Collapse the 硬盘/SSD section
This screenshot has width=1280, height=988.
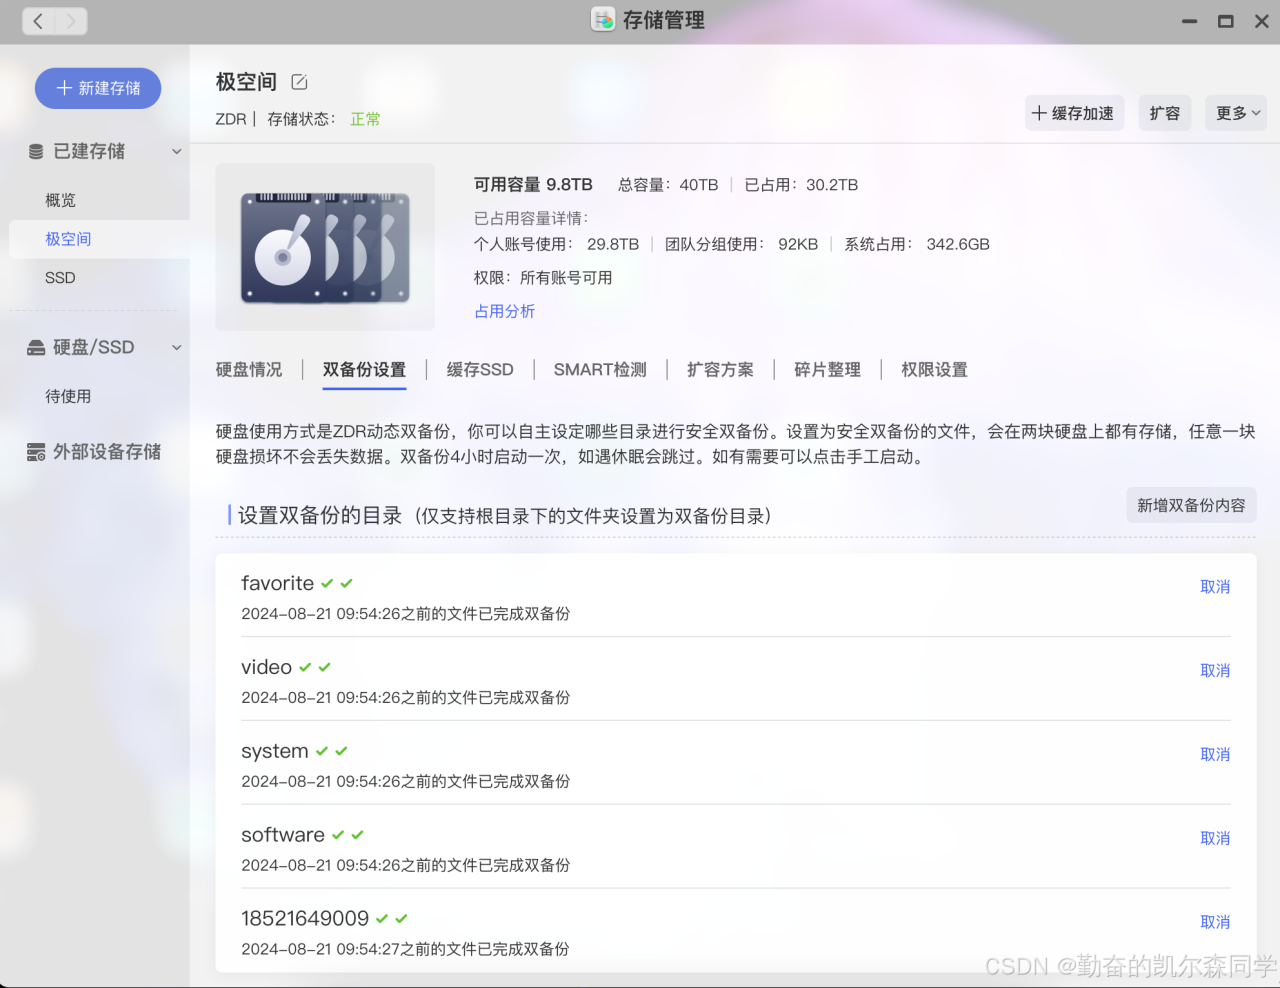[x=176, y=346]
